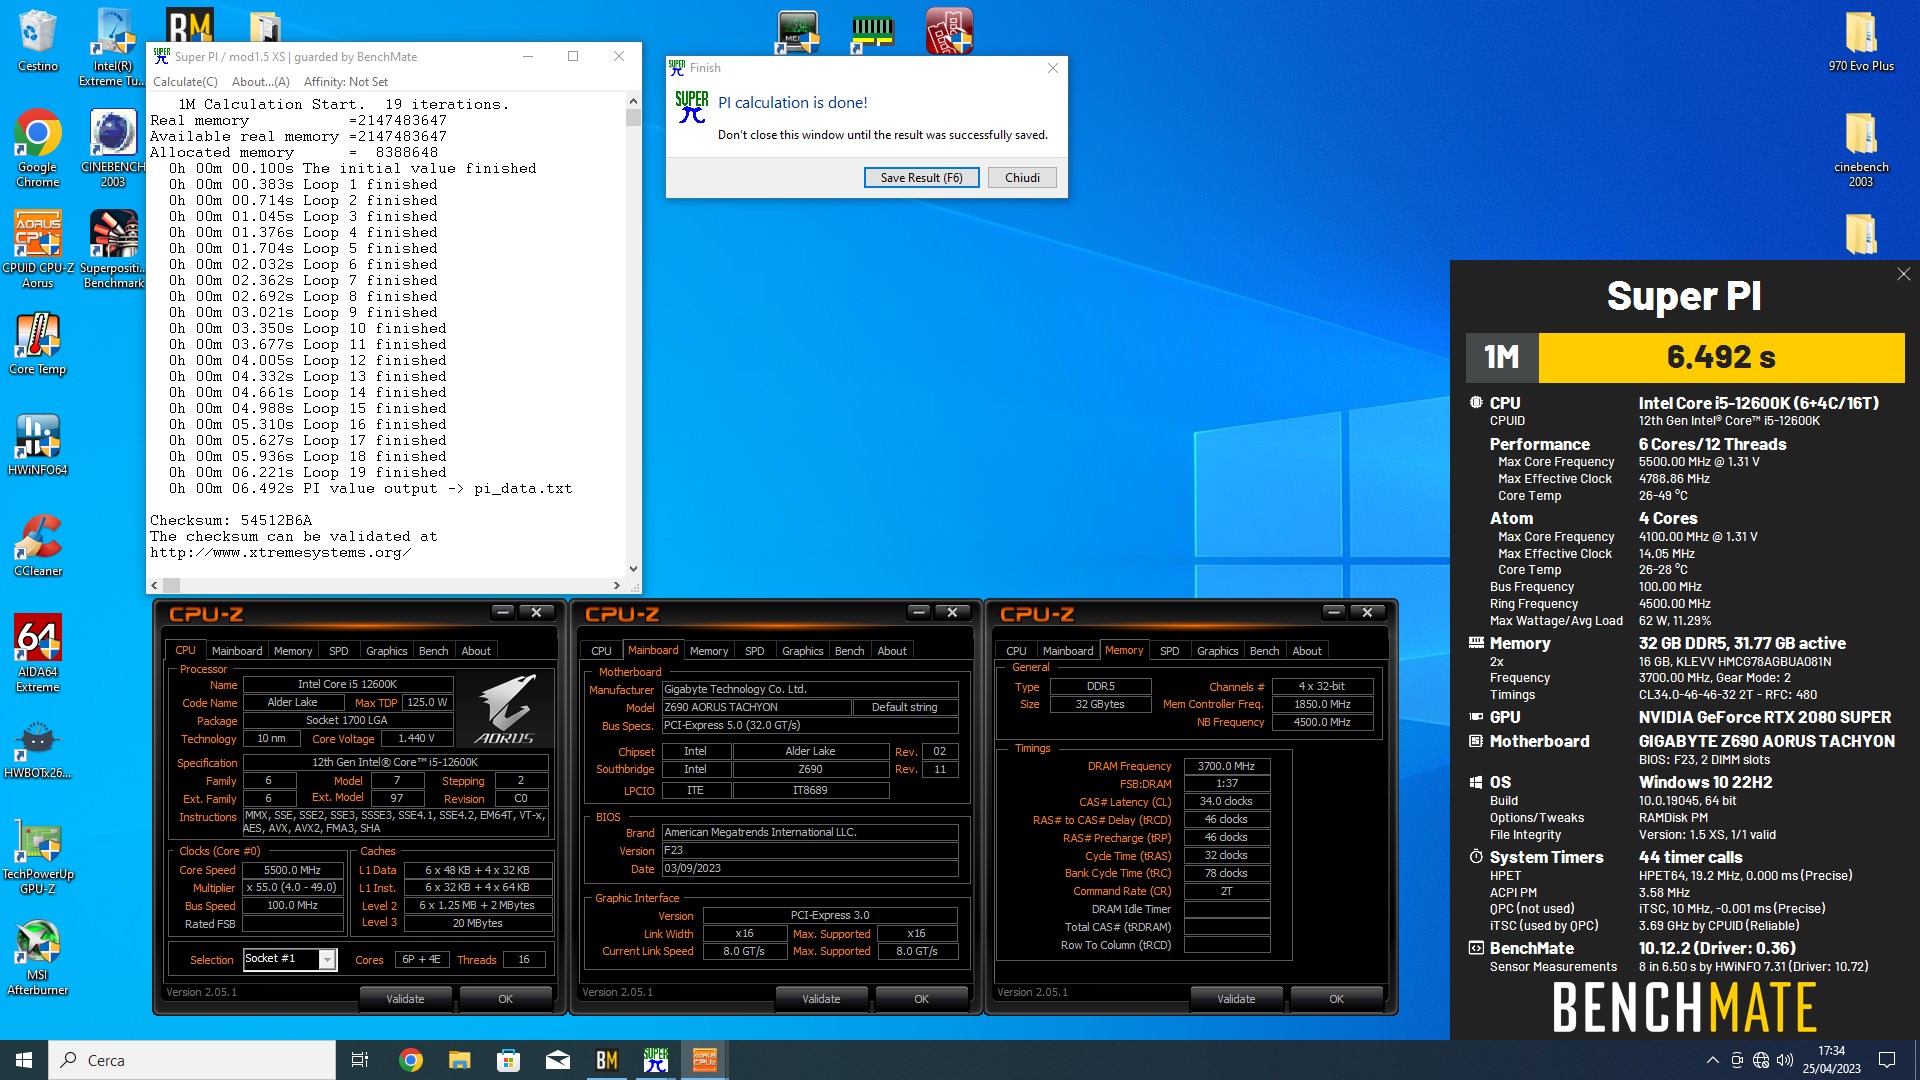Open the Calculate(C) menu in Super PI

(185, 82)
